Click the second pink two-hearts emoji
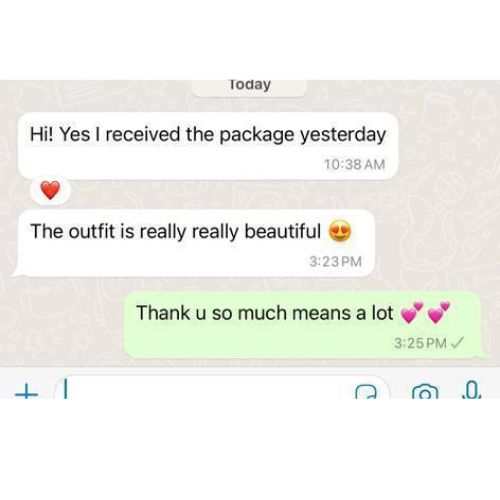The image size is (500, 500). tap(439, 312)
